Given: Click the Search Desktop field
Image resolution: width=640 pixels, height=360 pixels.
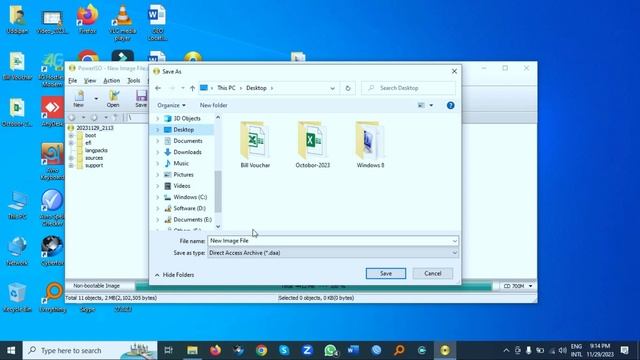Looking at the screenshot, I should [x=408, y=88].
